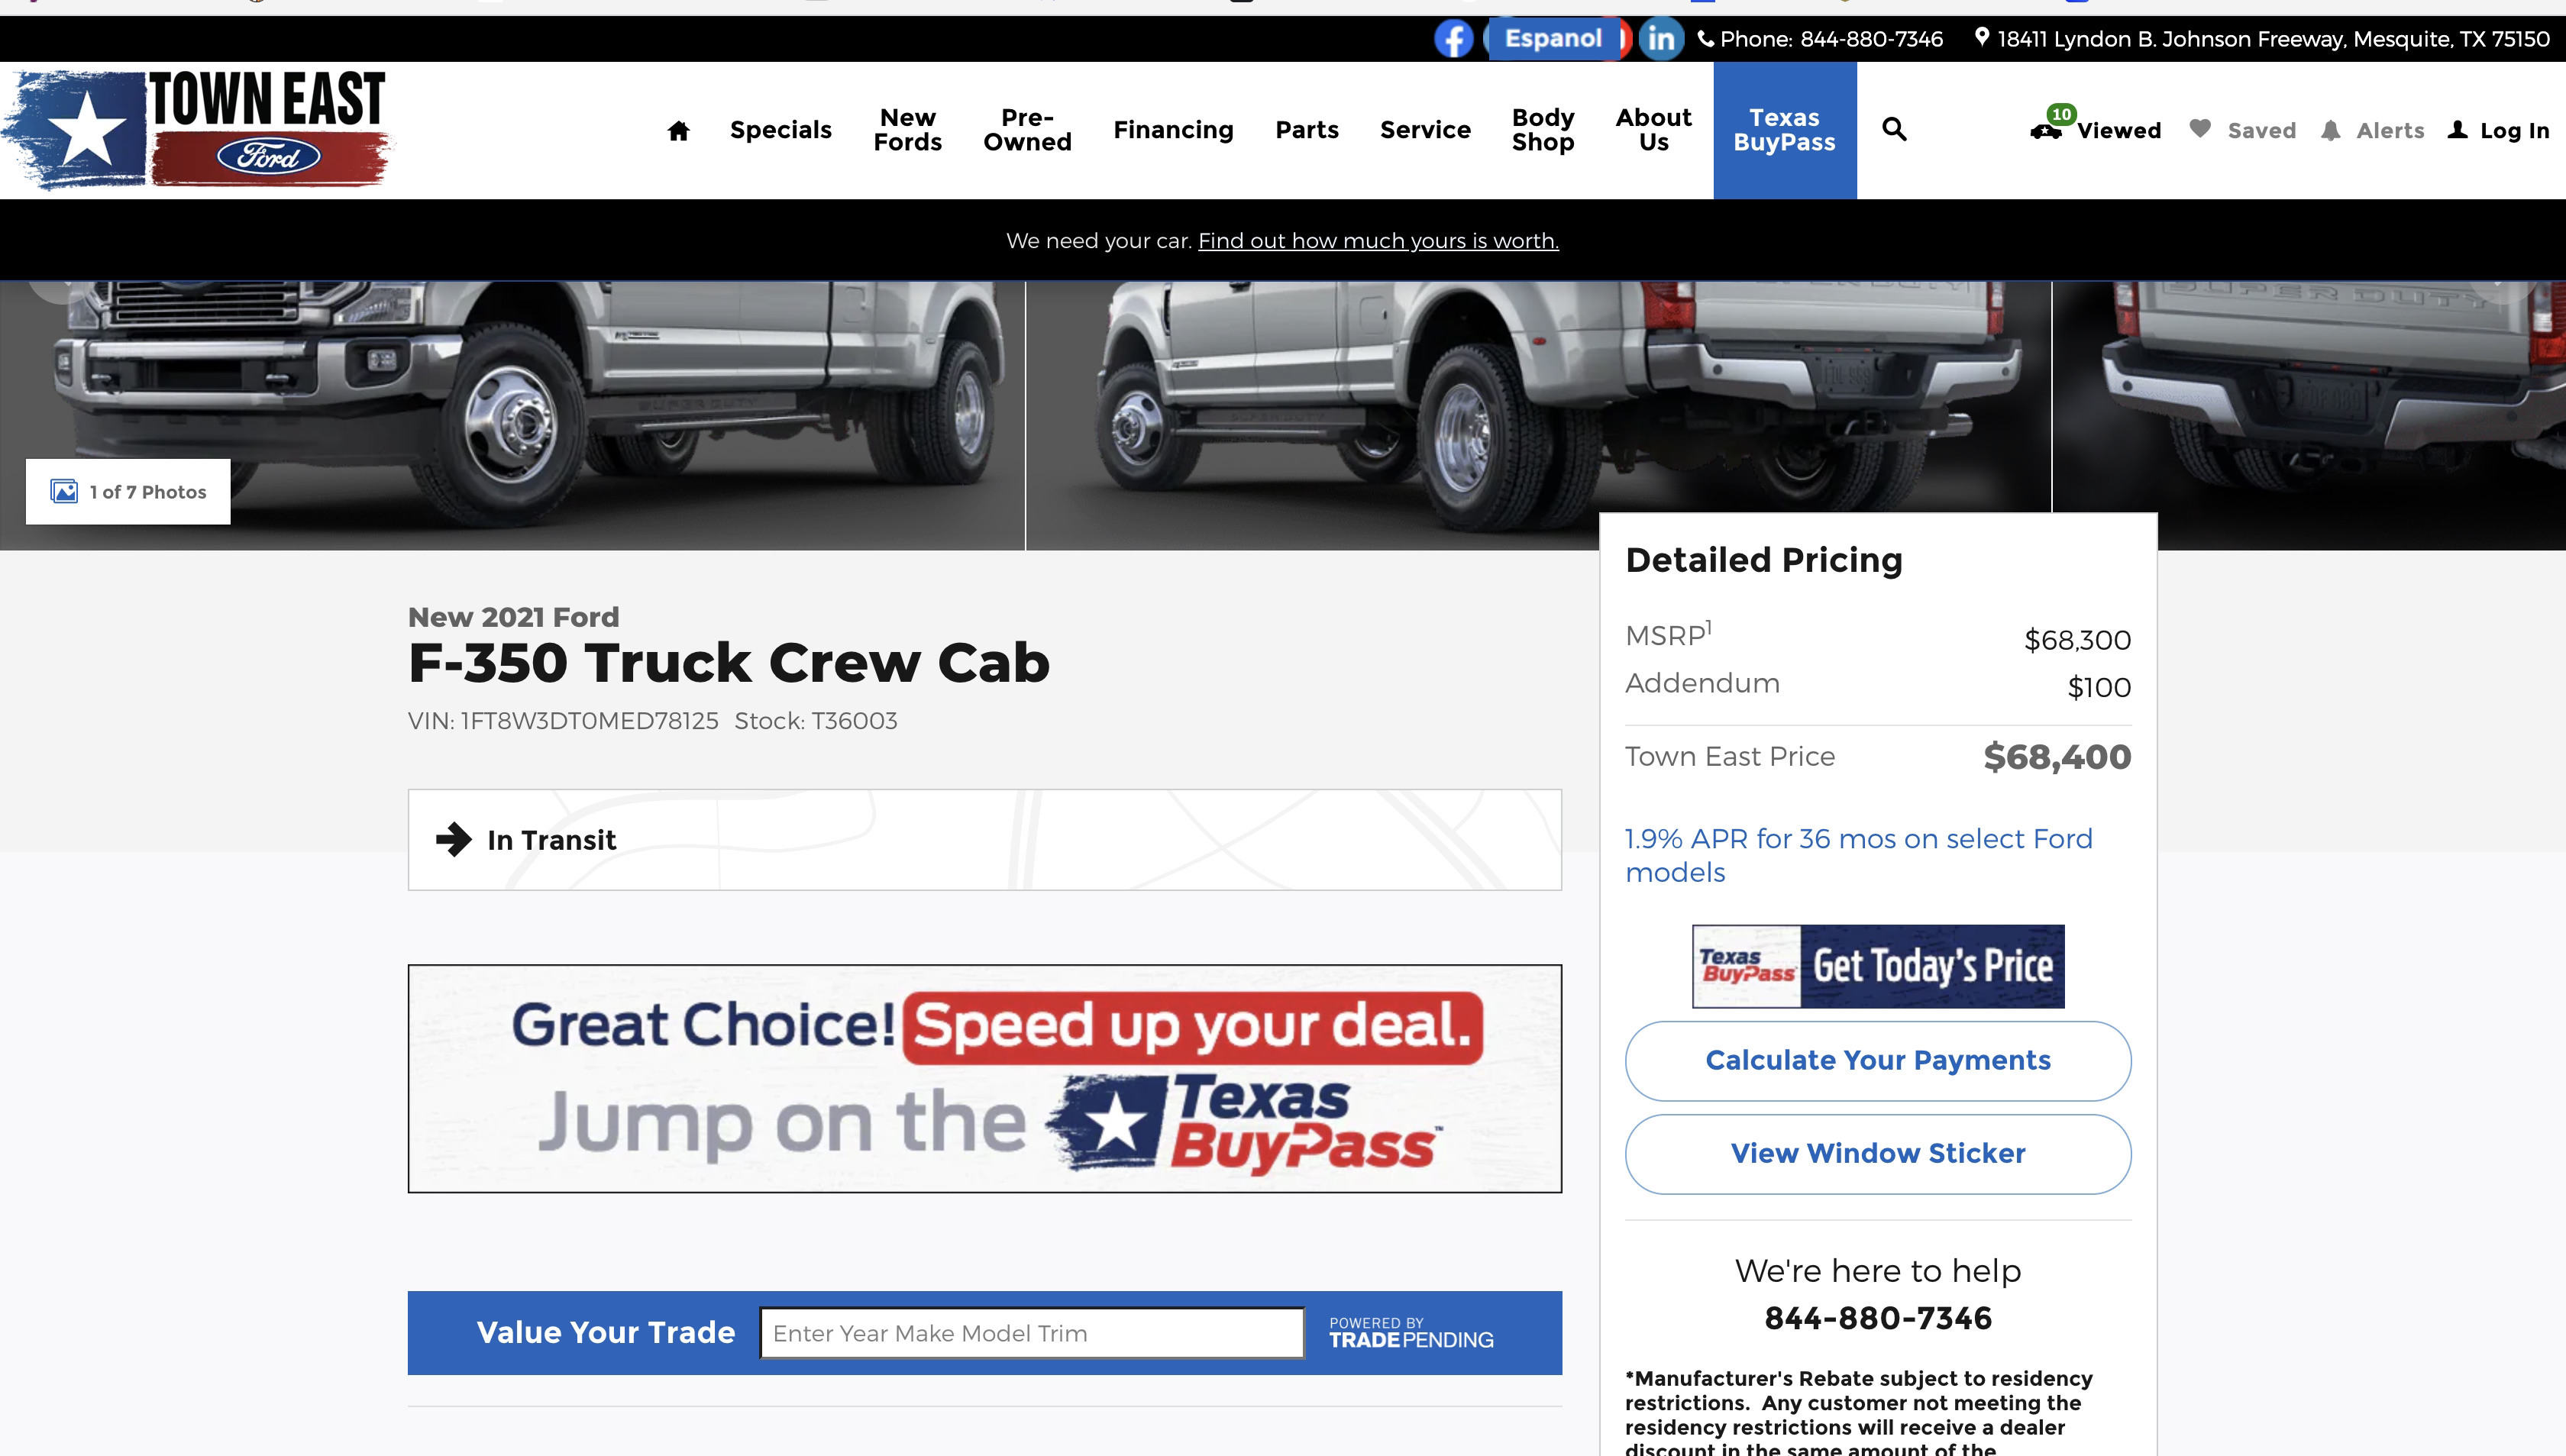Open the LinkedIn icon link
2566x1456 pixels.
(x=1661, y=39)
